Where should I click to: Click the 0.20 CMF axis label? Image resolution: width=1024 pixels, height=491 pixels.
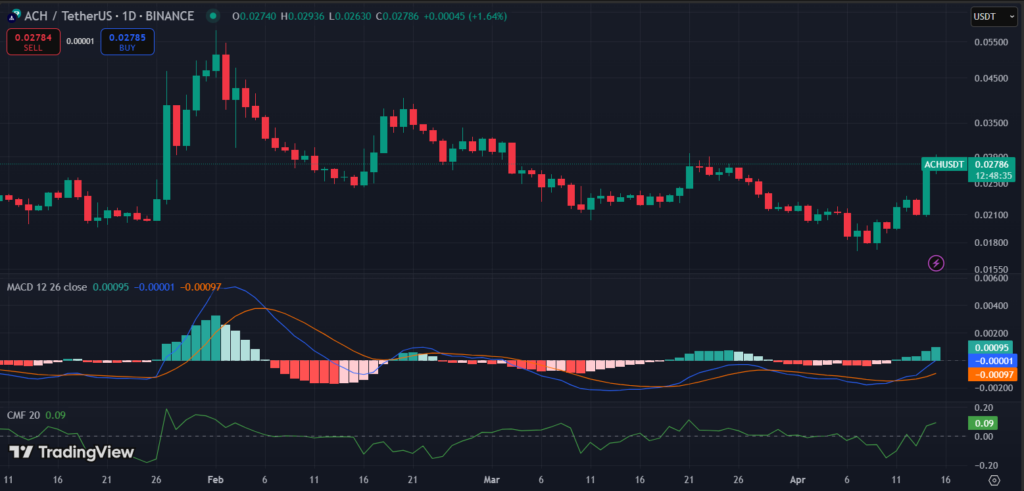click(984, 407)
